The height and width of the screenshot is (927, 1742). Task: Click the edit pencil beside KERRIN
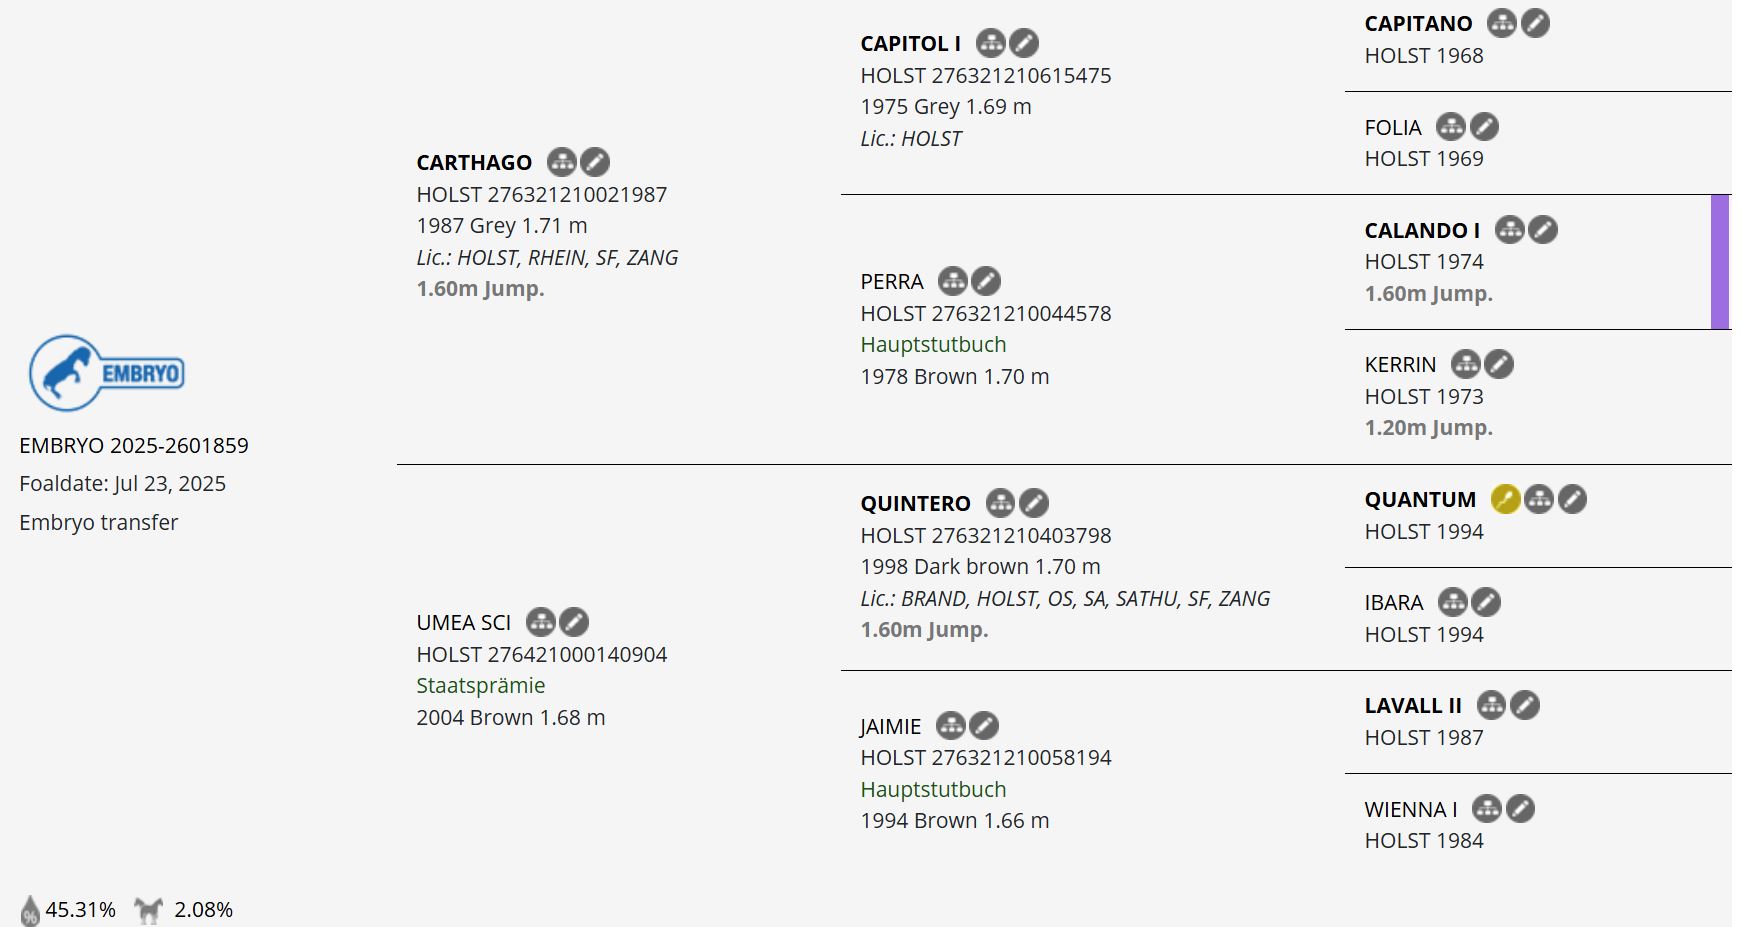tap(1498, 364)
